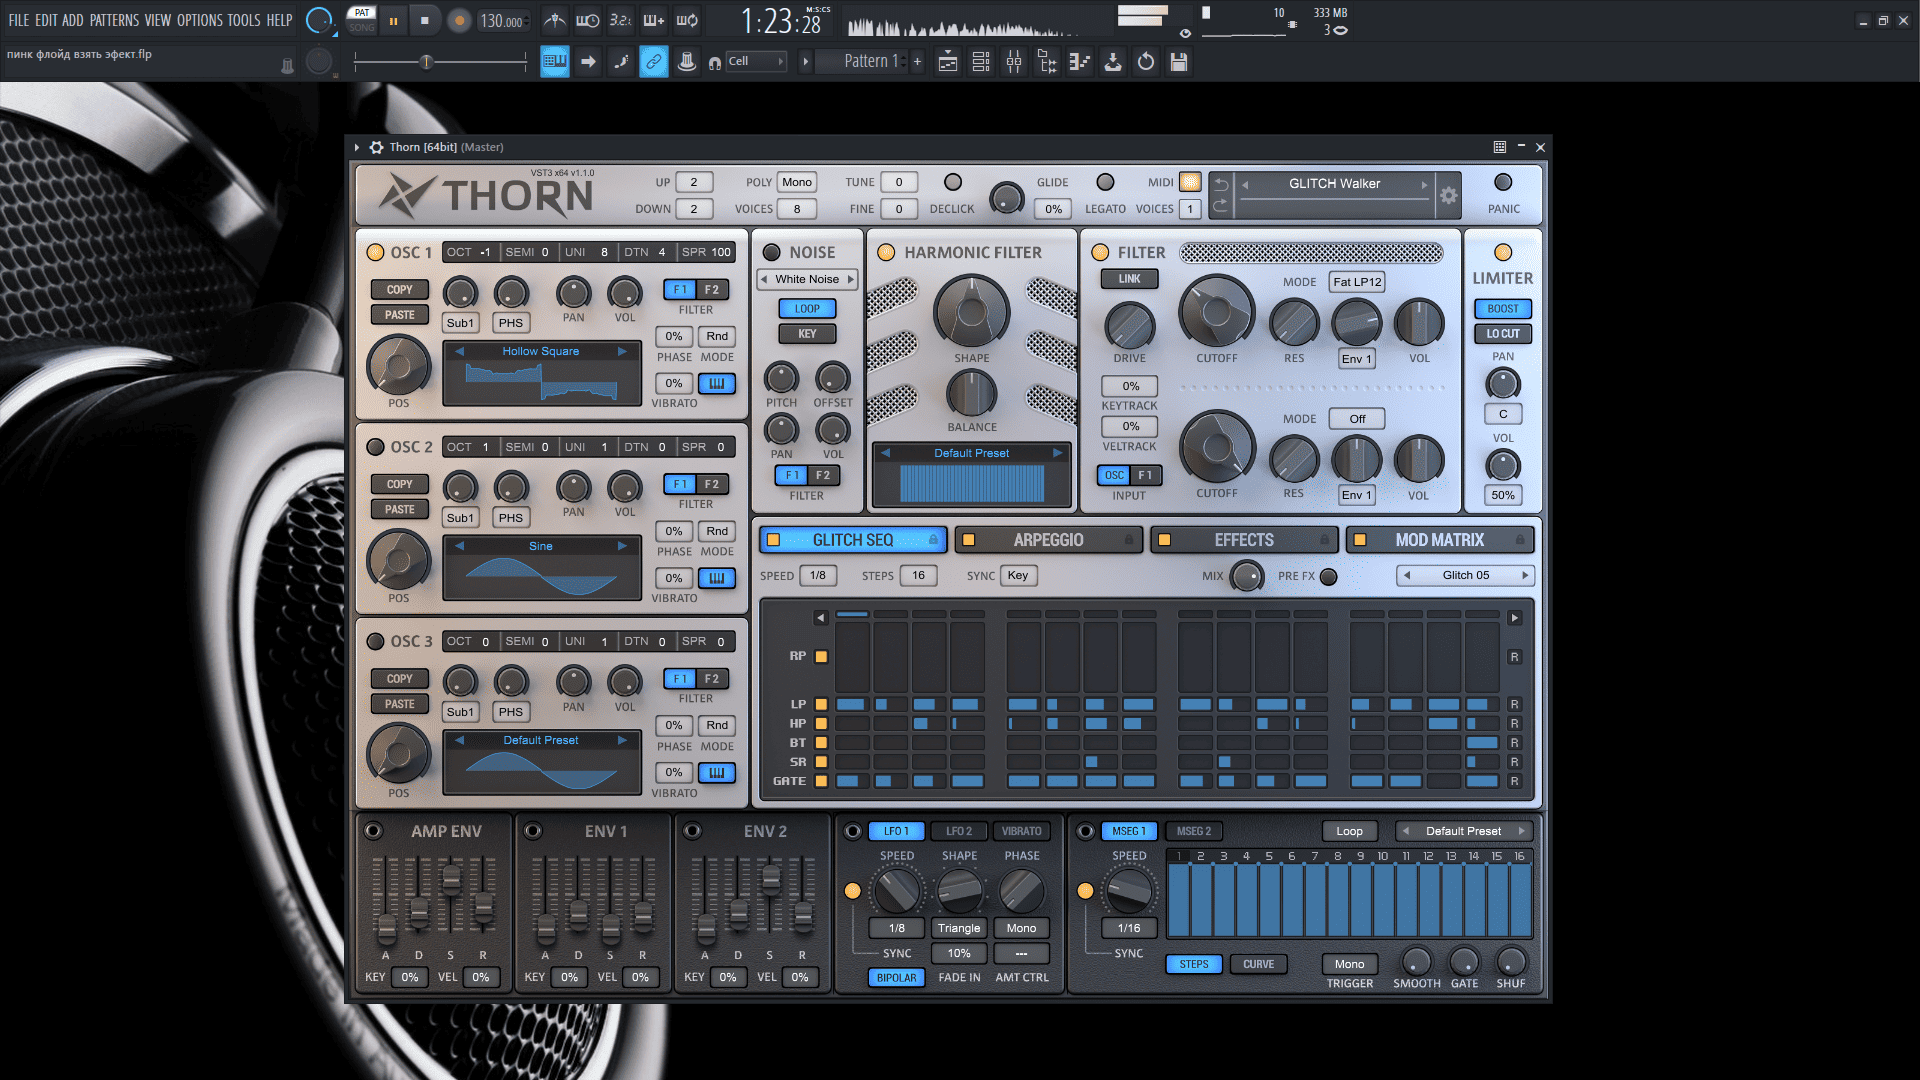The width and height of the screenshot is (1920, 1080).
Task: Open the PATTERNS menu
Action: click(x=114, y=20)
